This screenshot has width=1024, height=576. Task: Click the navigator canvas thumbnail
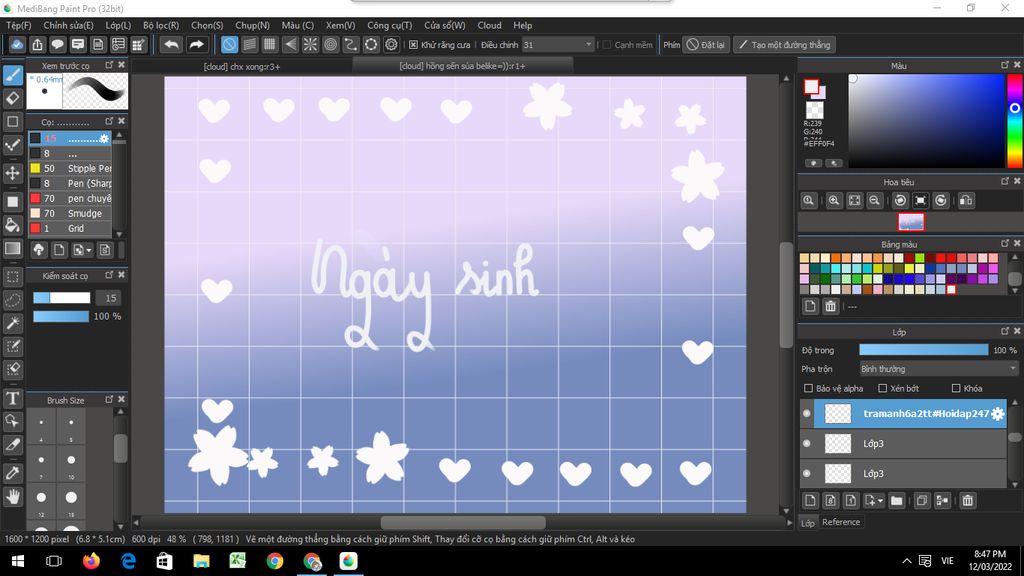911,222
